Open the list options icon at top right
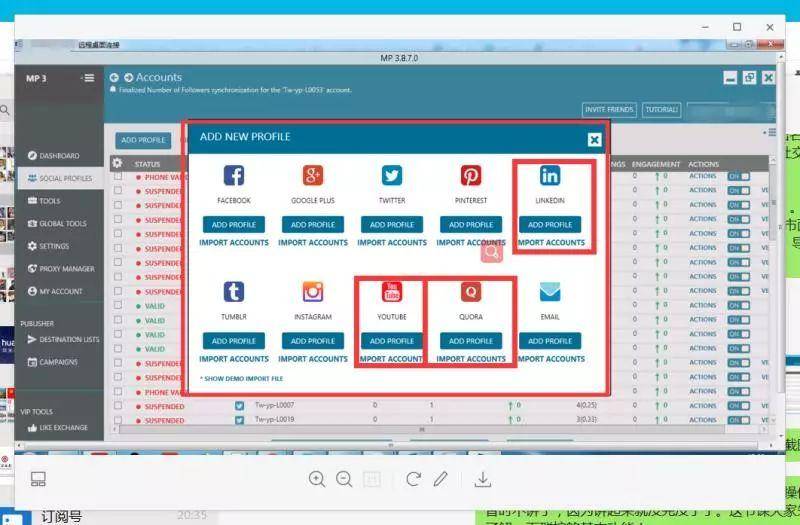 click(x=770, y=132)
